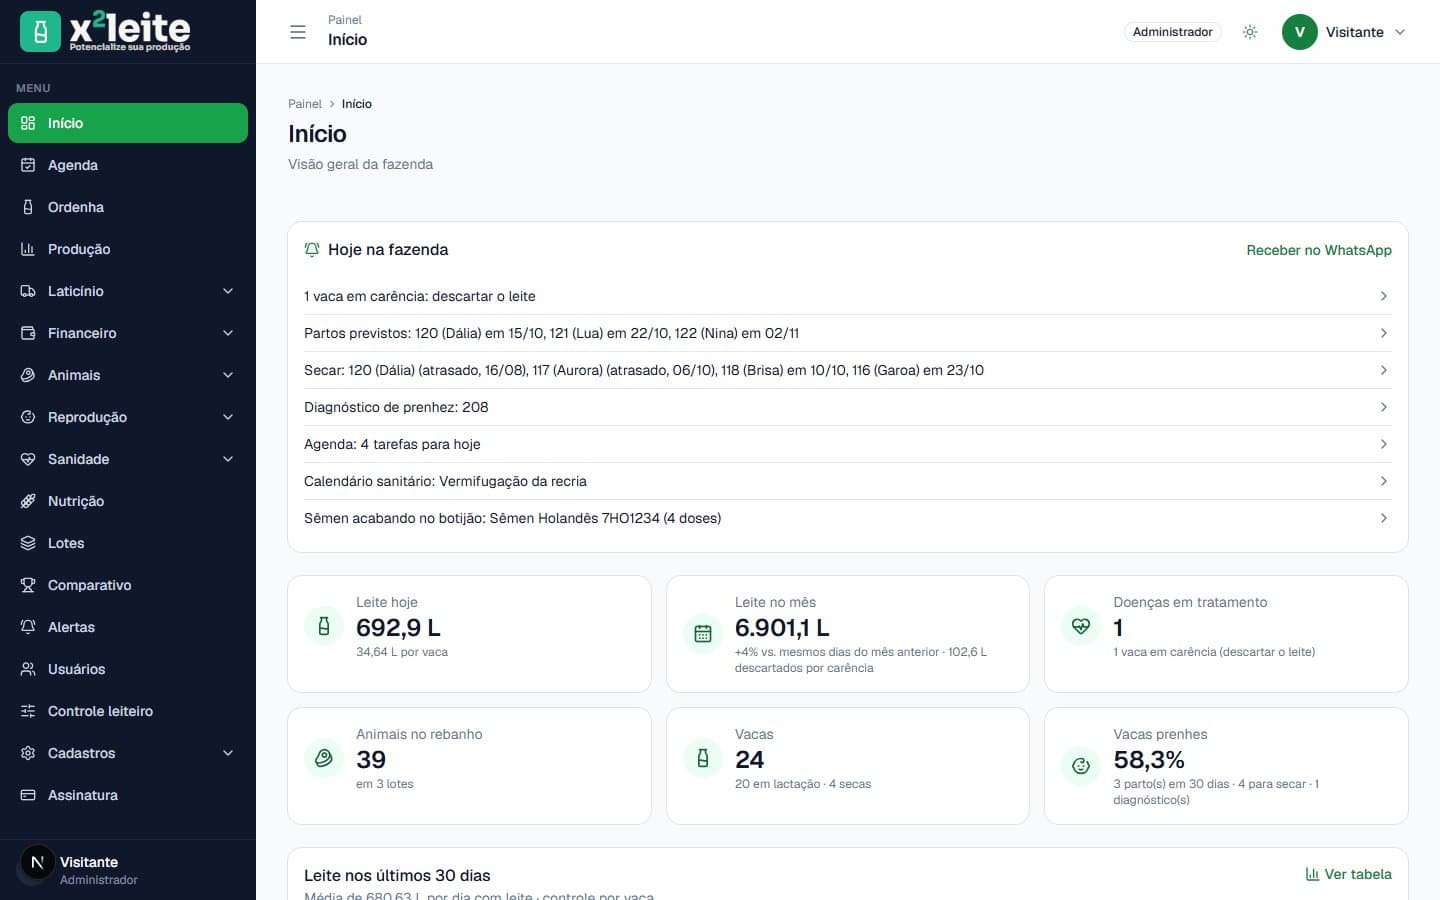Open Agenda via its calendar icon
The image size is (1440, 900).
[x=28, y=165]
